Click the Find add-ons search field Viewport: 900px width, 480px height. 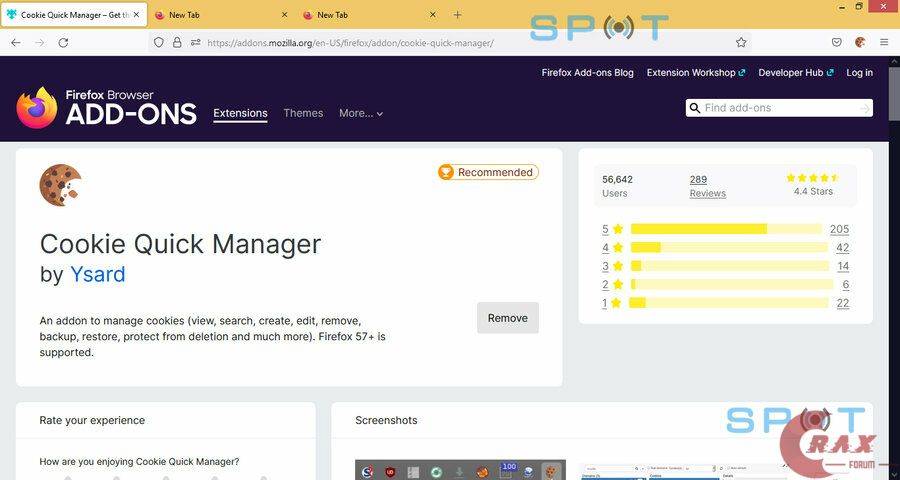[x=779, y=108]
